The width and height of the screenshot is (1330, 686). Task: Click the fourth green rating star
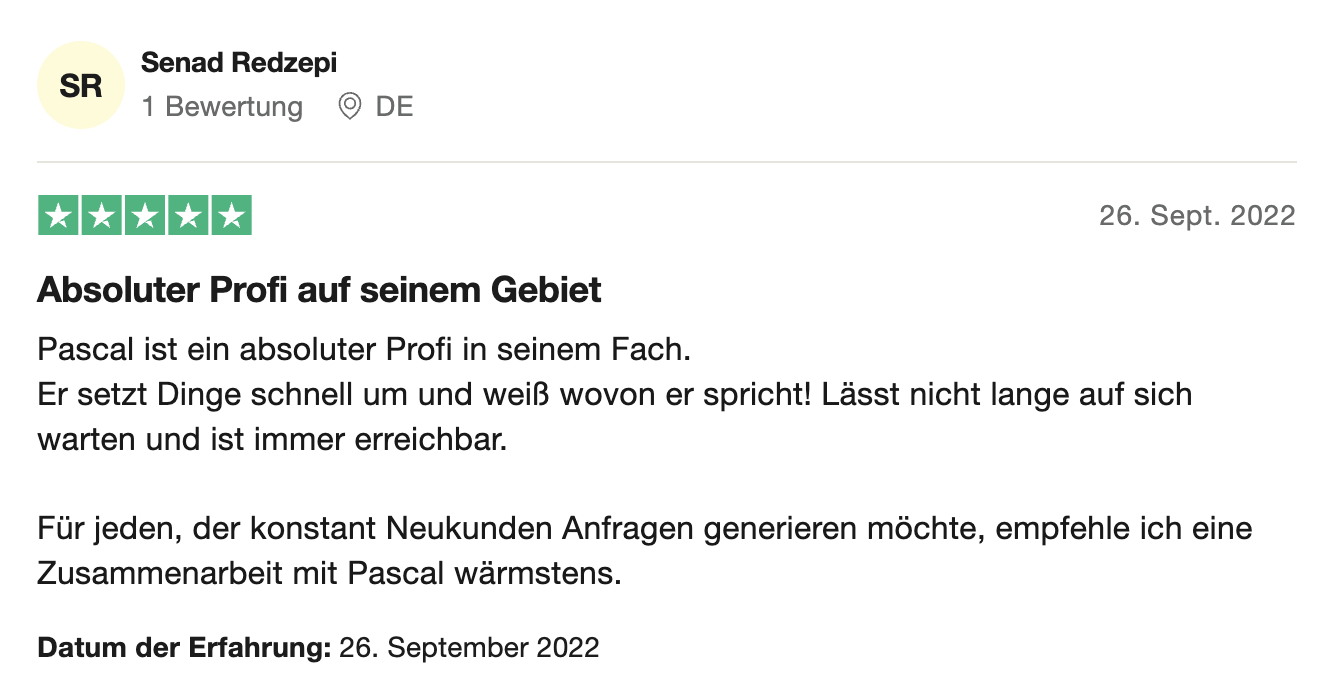[188, 216]
